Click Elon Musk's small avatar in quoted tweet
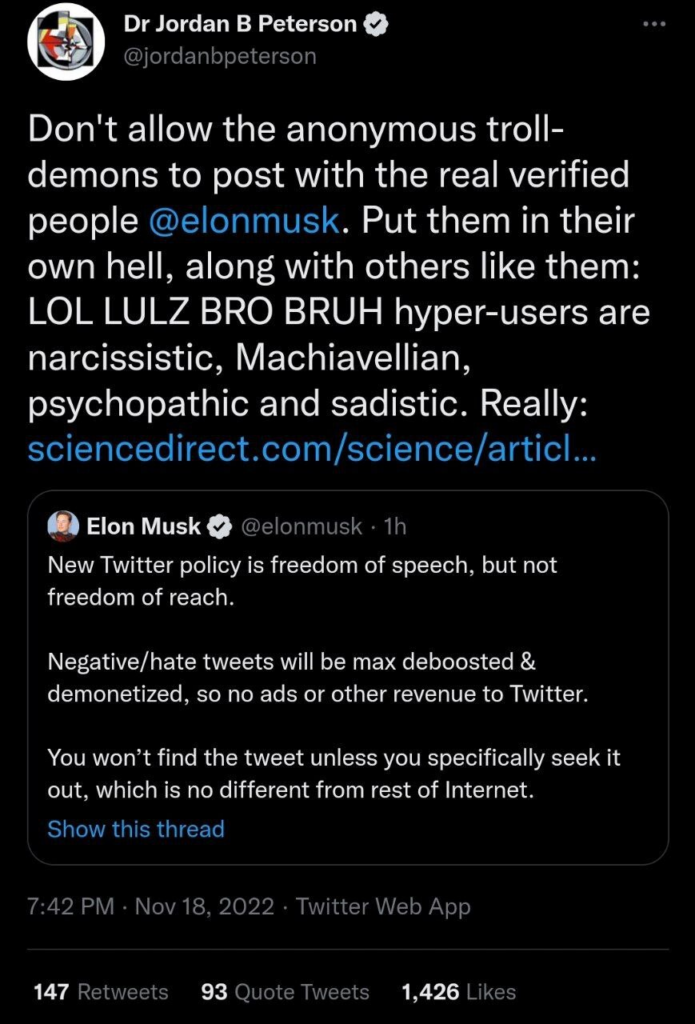 tap(64, 526)
